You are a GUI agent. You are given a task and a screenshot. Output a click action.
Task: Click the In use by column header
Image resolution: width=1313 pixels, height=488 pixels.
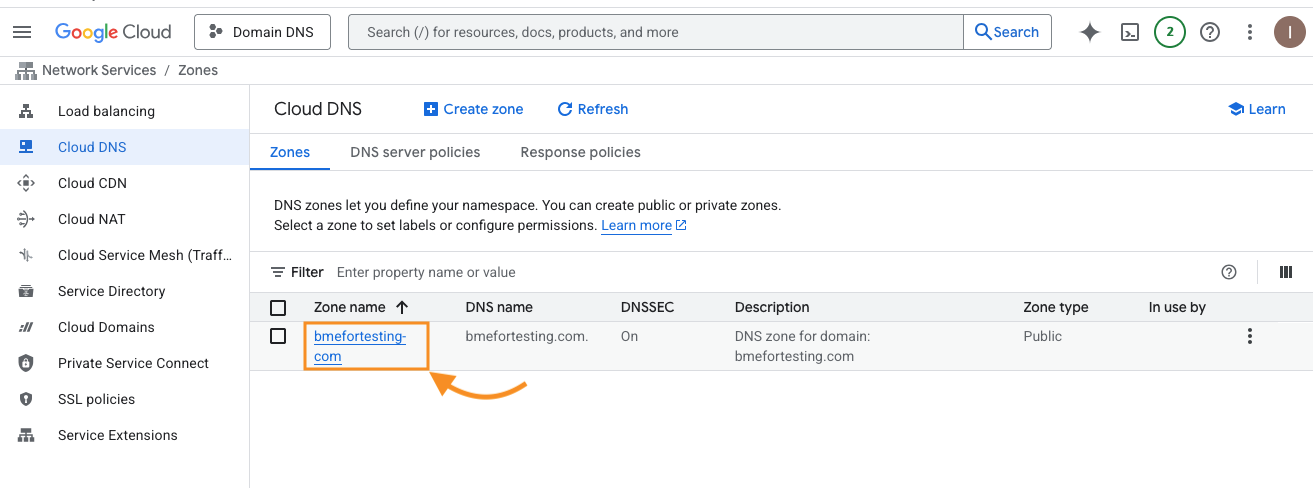tap(1177, 307)
